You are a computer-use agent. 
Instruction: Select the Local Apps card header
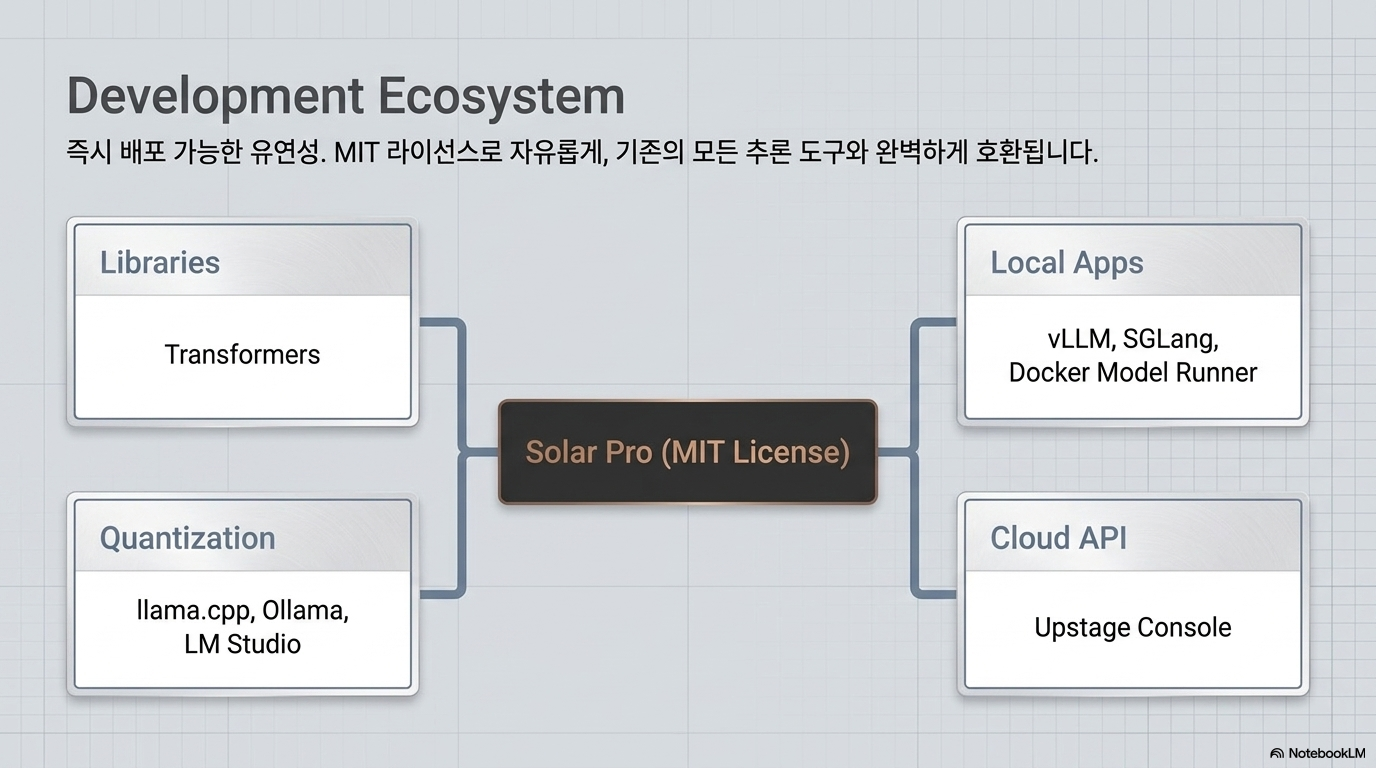pyautogui.click(x=1133, y=261)
